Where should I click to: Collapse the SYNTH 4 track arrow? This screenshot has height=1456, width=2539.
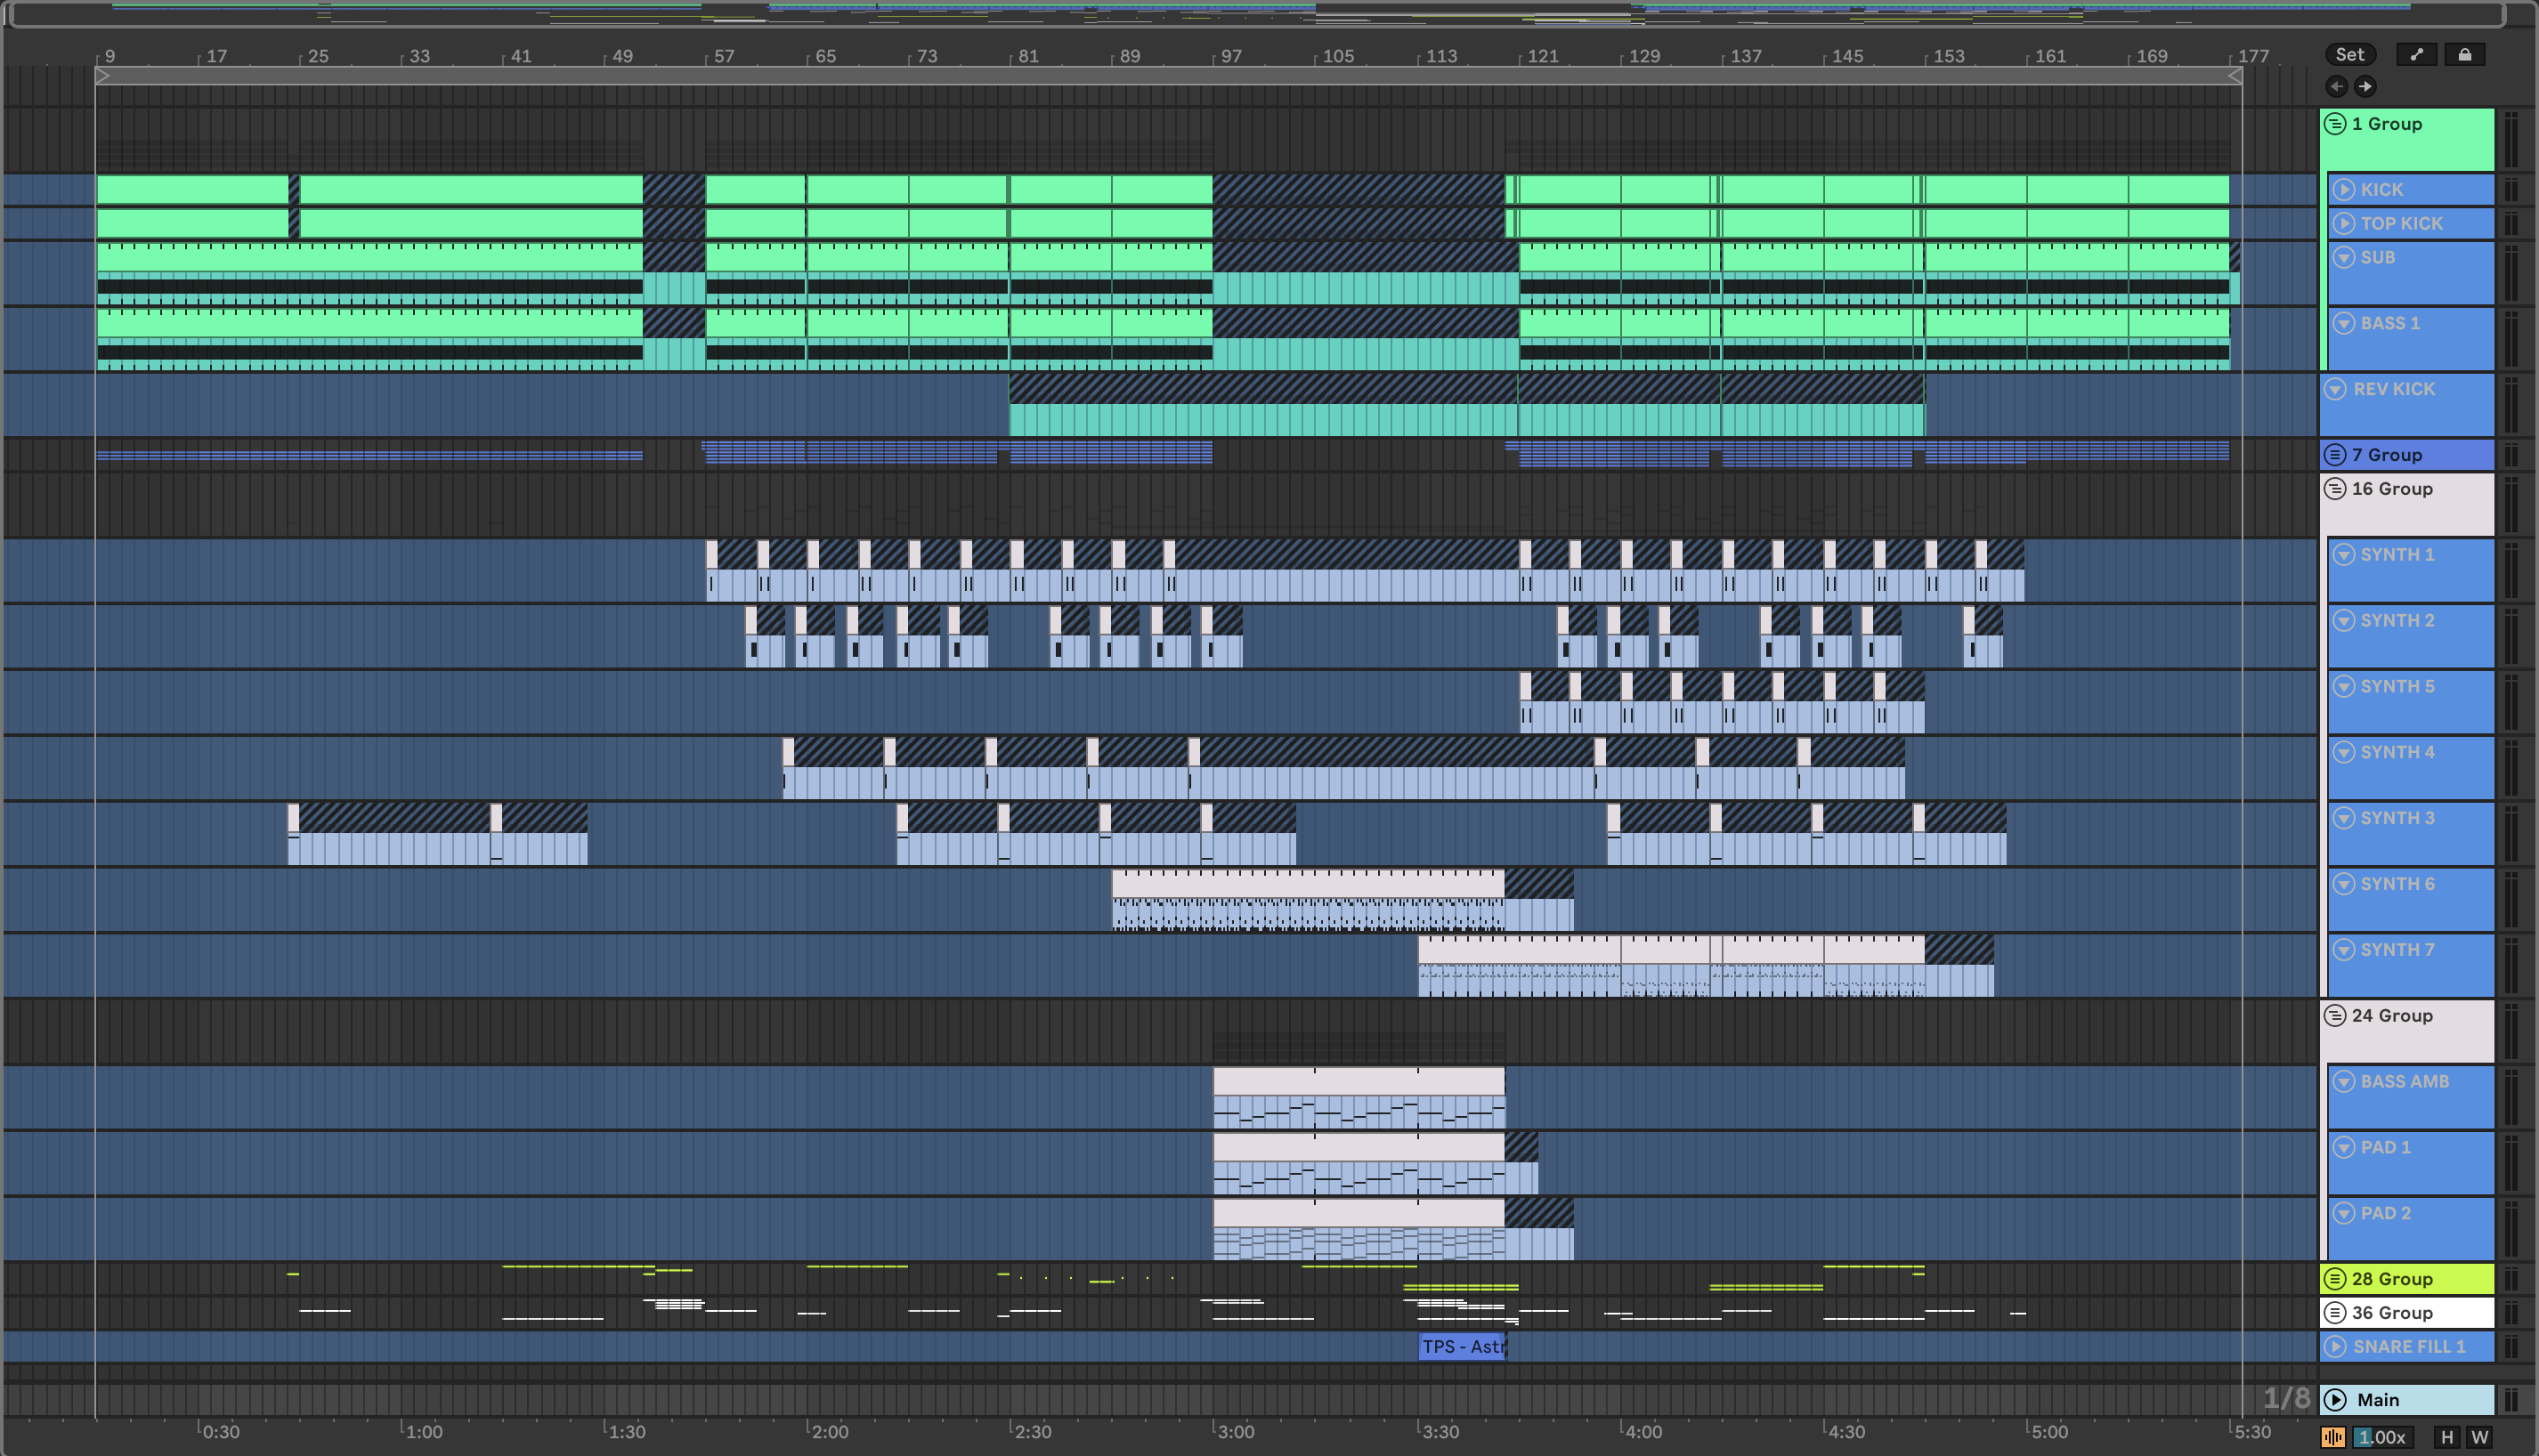point(2344,753)
